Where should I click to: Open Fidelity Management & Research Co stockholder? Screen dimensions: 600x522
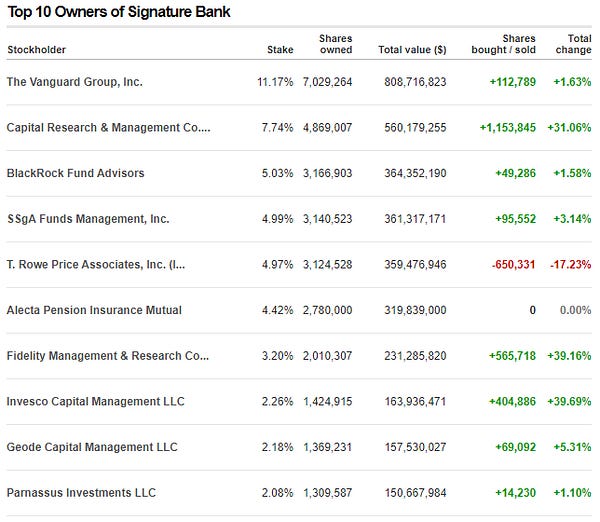[x=108, y=356]
